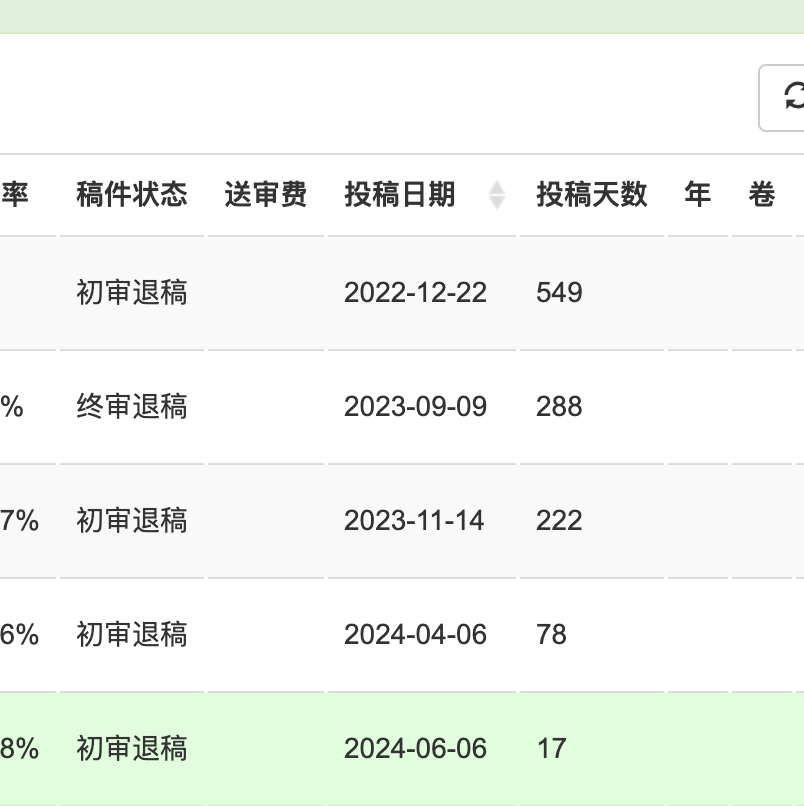The image size is (804, 806).
Task: Click the 288 days cell
Action: click(559, 407)
